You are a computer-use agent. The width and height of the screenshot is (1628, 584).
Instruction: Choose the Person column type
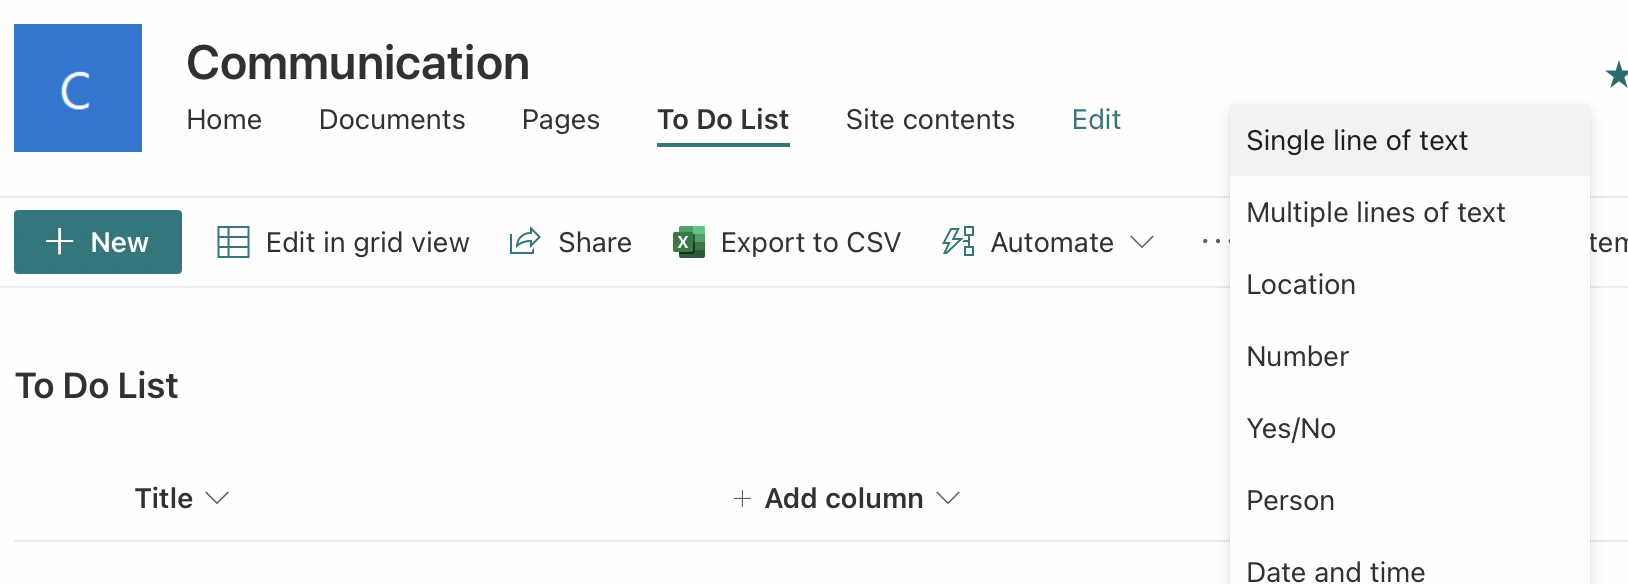[x=1290, y=501]
